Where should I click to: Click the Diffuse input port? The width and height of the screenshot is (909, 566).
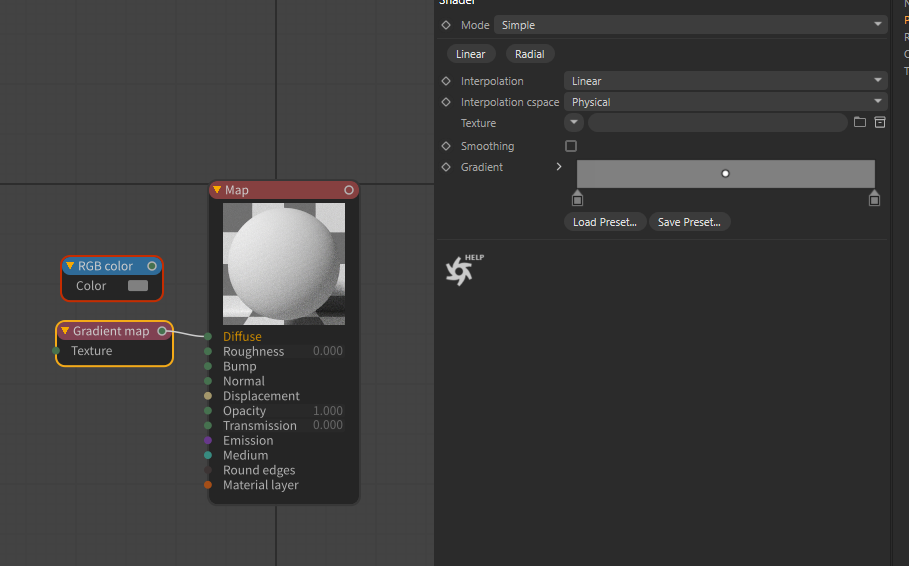pyautogui.click(x=208, y=336)
